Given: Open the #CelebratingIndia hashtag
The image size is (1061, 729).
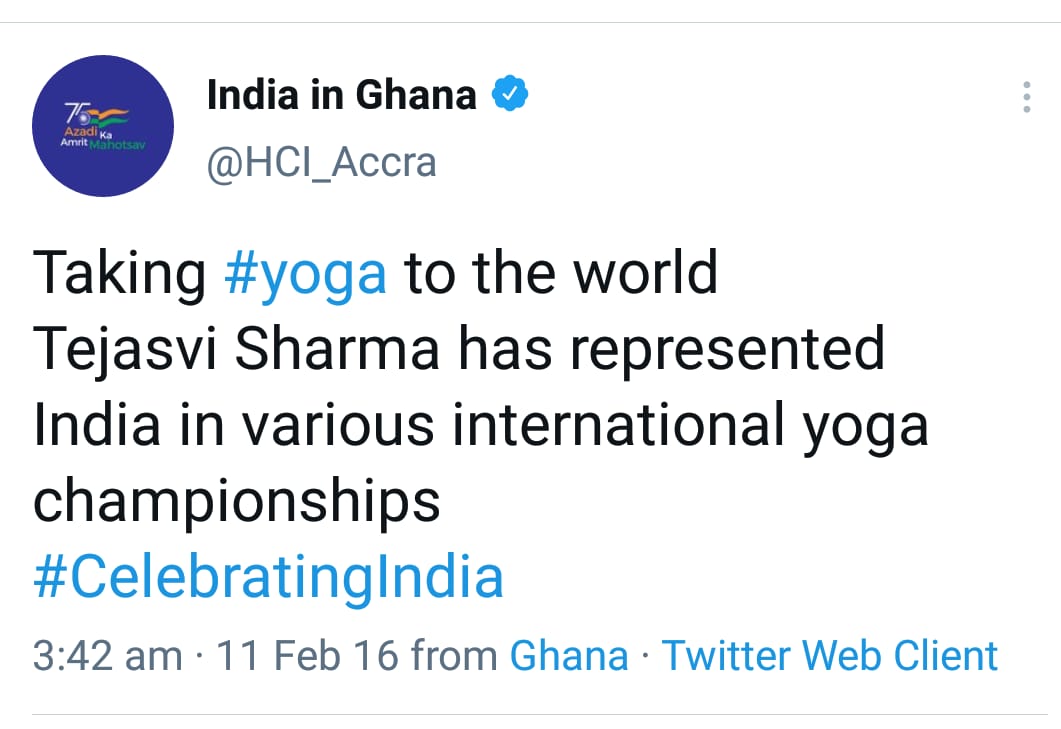Looking at the screenshot, I should tap(269, 577).
